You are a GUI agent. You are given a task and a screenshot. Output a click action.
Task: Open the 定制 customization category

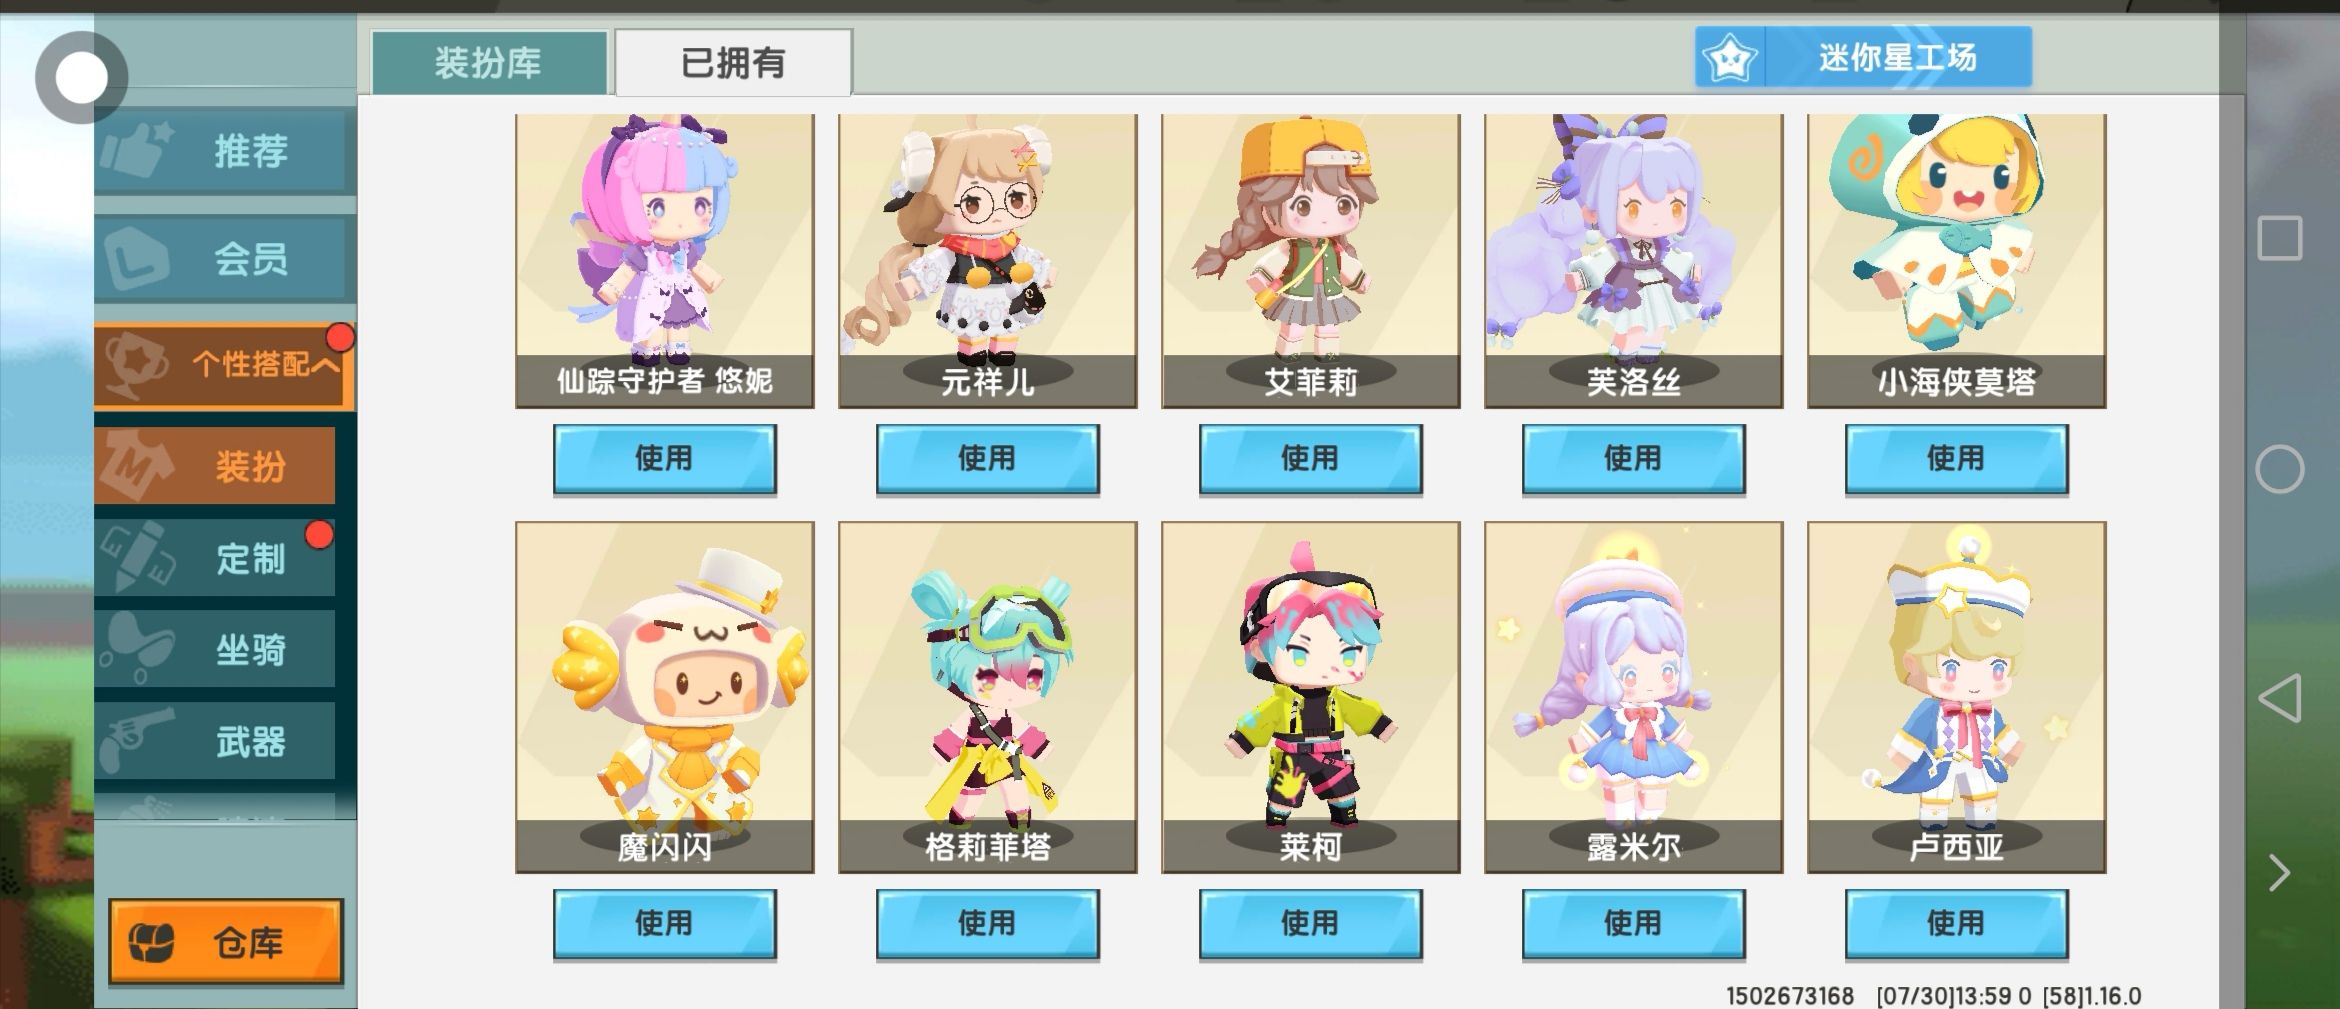(x=215, y=558)
